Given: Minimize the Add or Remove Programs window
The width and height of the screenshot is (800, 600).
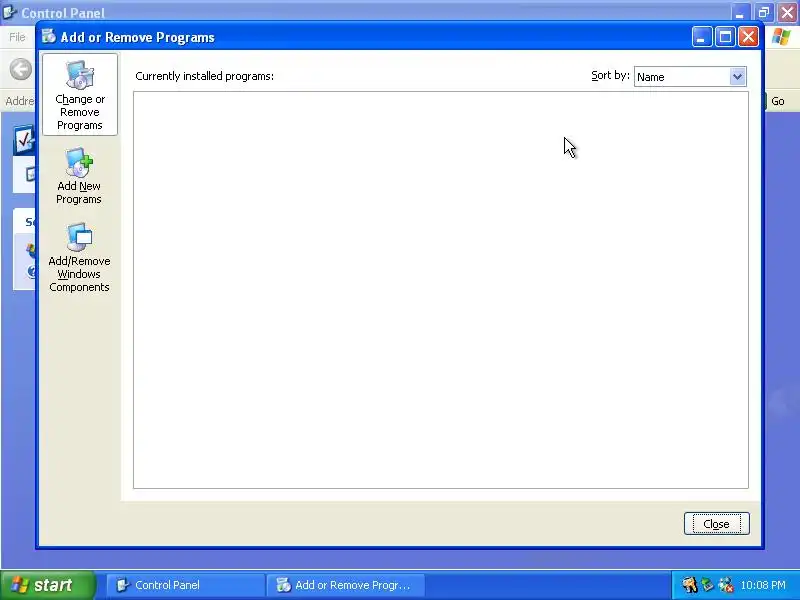Looking at the screenshot, I should [702, 37].
